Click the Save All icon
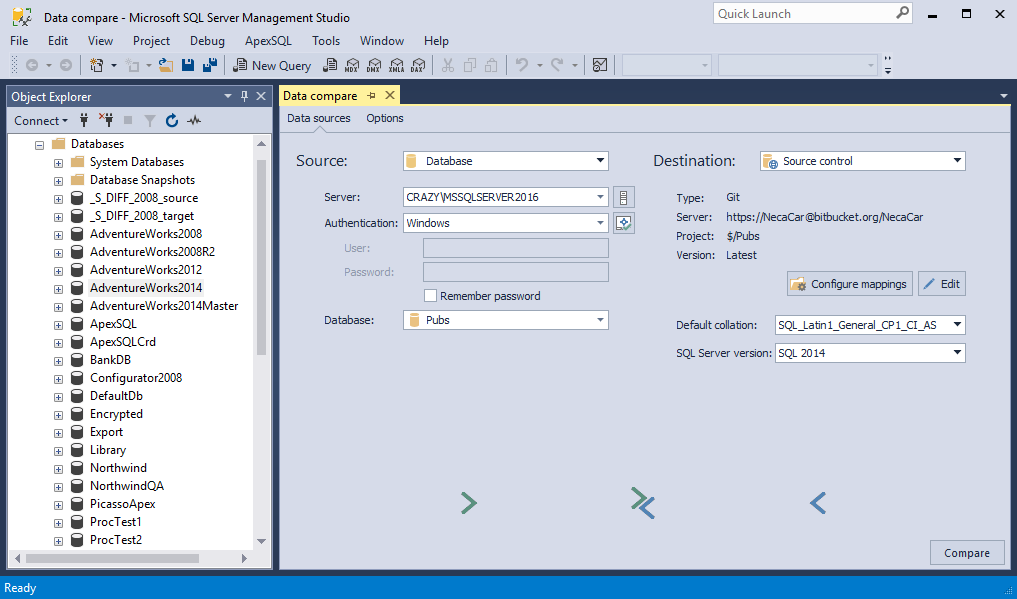This screenshot has height=599, width=1017. pyautogui.click(x=209, y=65)
